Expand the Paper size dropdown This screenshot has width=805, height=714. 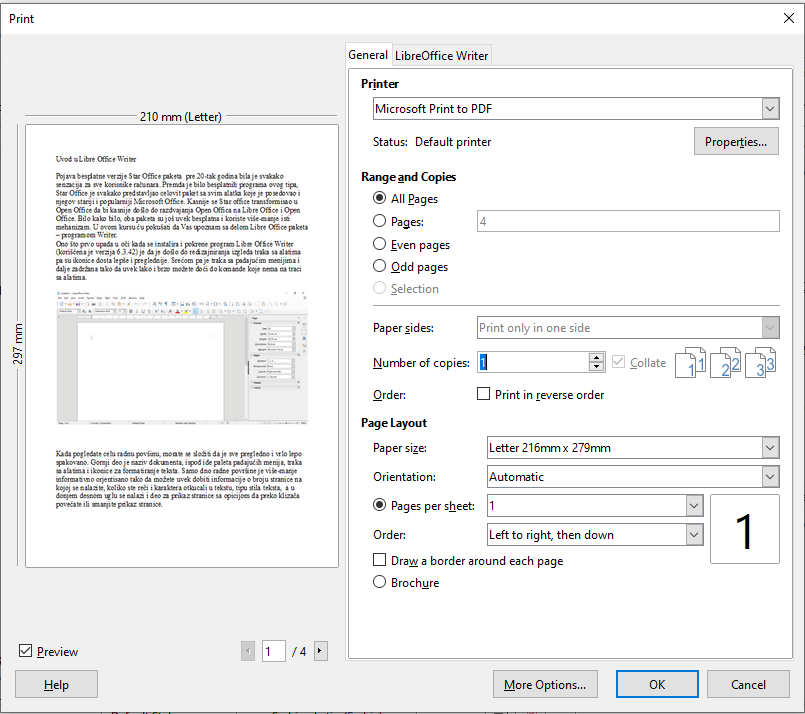pyautogui.click(x=769, y=447)
